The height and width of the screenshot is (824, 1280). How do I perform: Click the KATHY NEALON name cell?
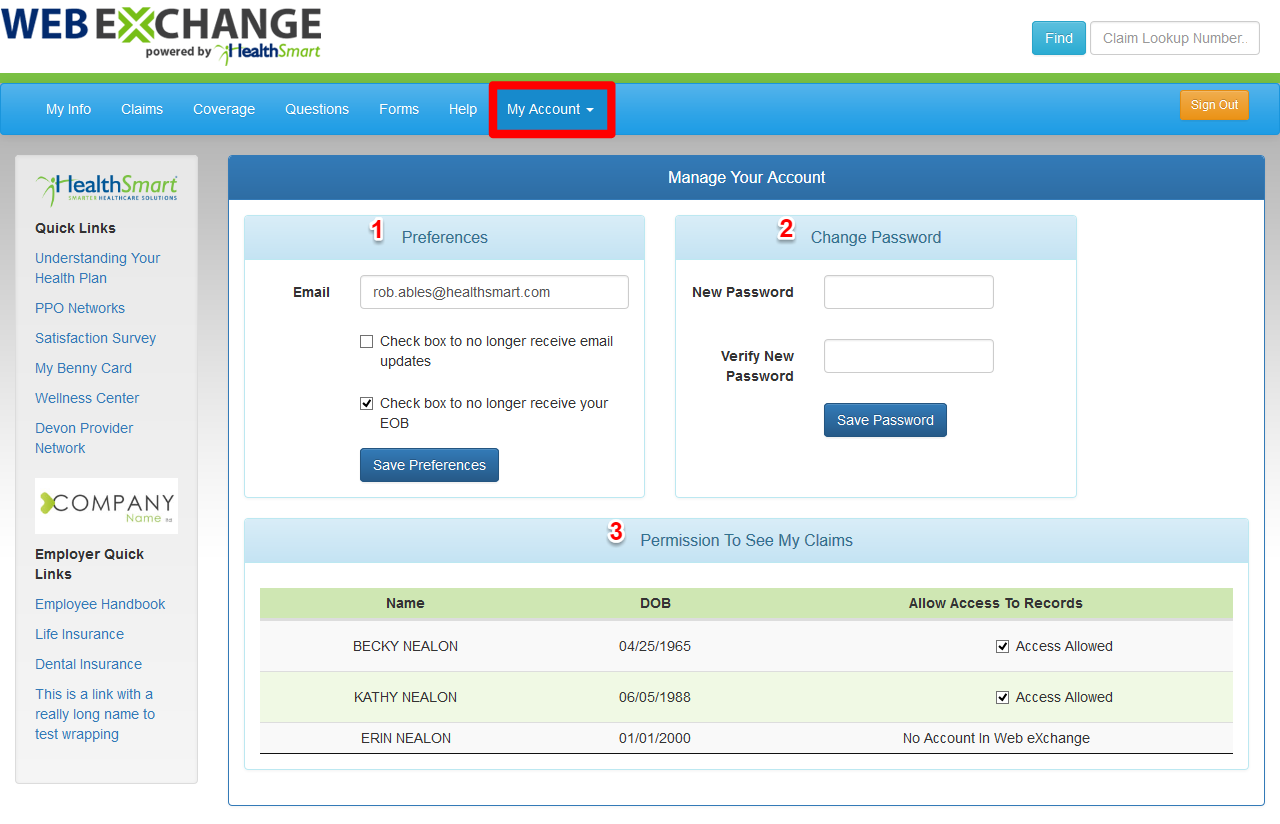pos(405,697)
